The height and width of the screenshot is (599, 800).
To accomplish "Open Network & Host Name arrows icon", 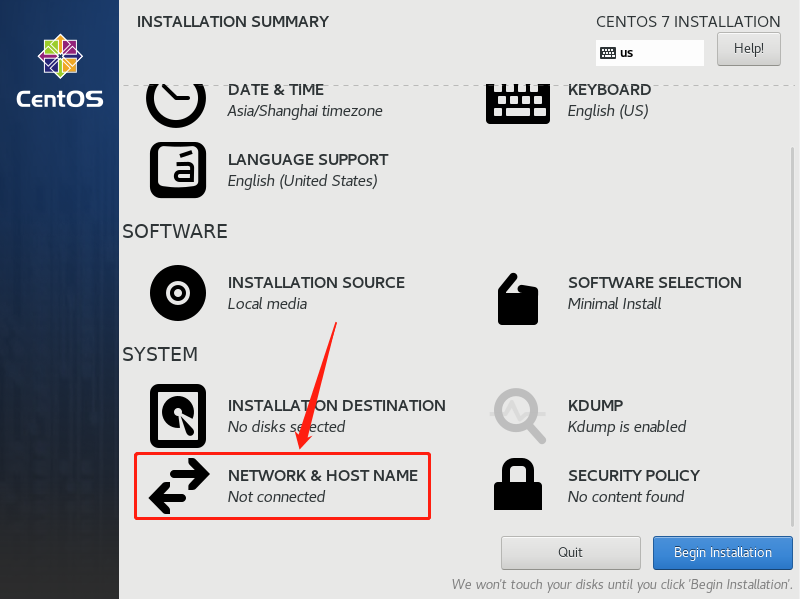I will click(179, 486).
